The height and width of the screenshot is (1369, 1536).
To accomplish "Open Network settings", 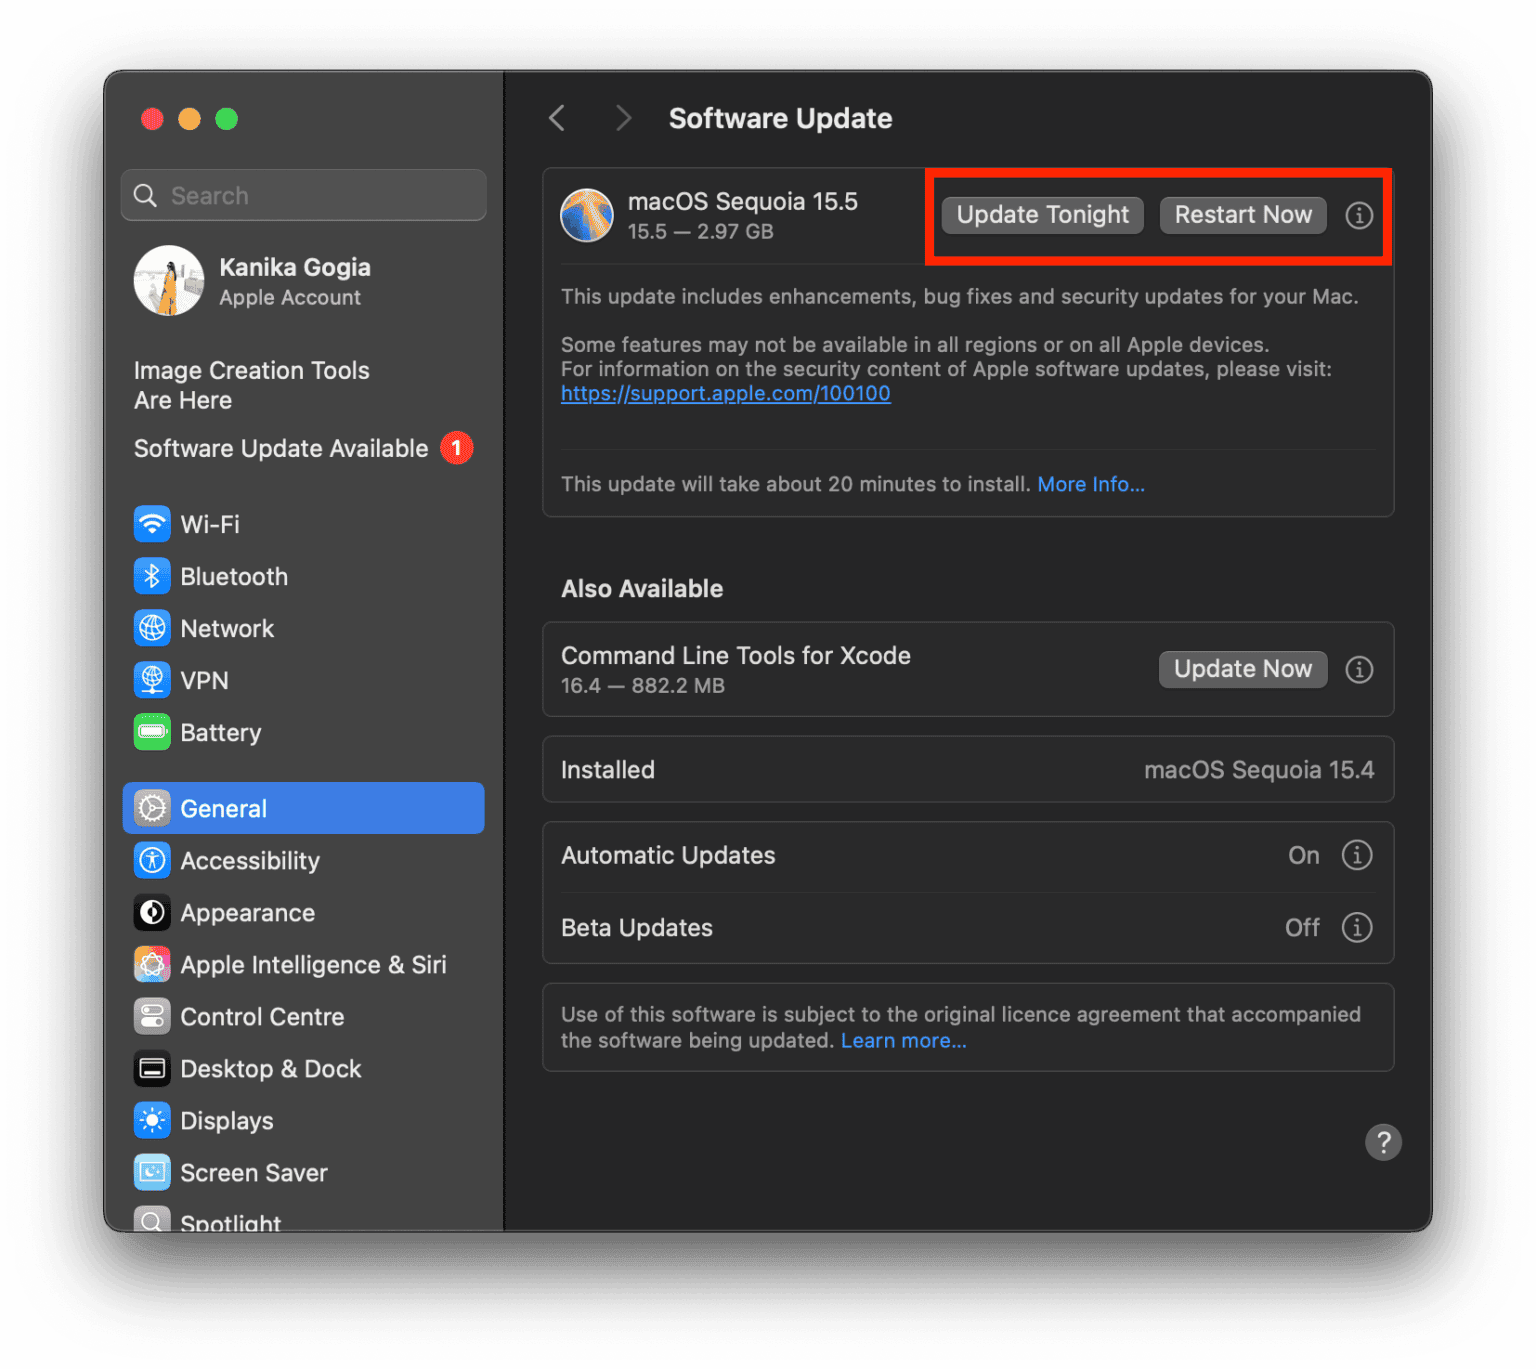I will click(227, 628).
